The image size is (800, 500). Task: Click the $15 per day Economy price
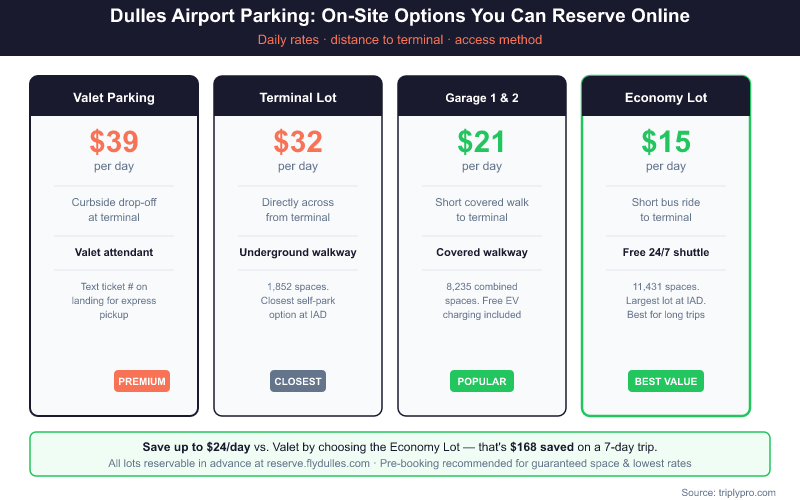click(666, 142)
